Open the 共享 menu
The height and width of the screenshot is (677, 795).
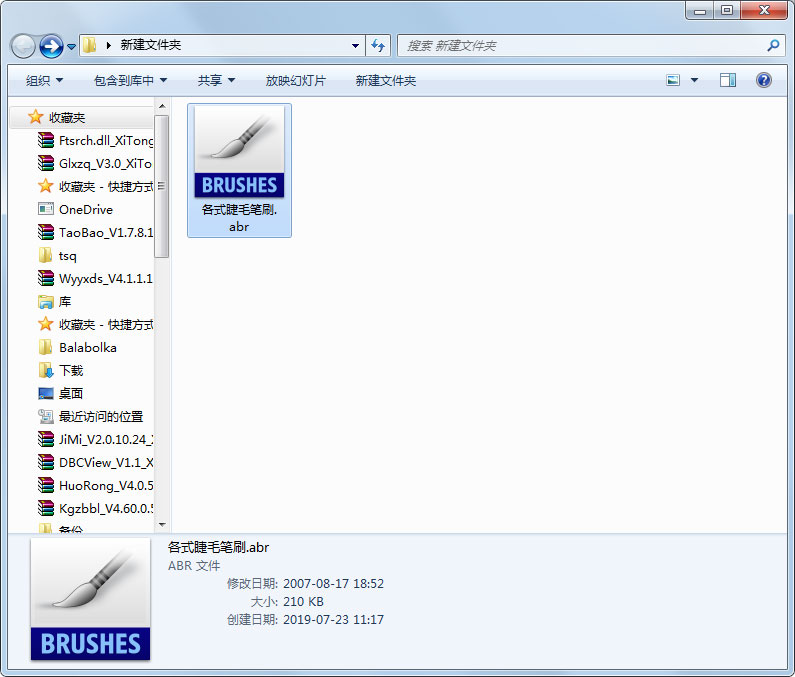216,81
